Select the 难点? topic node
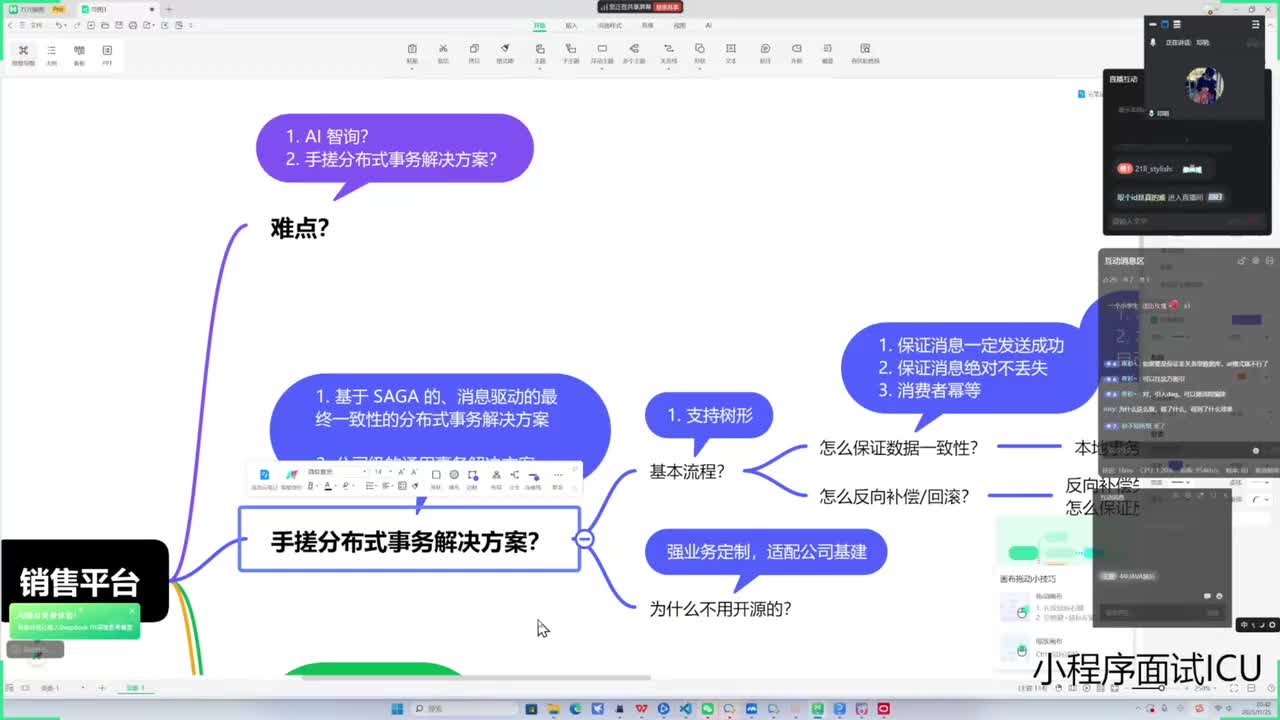This screenshot has height=720, width=1280. (x=300, y=228)
